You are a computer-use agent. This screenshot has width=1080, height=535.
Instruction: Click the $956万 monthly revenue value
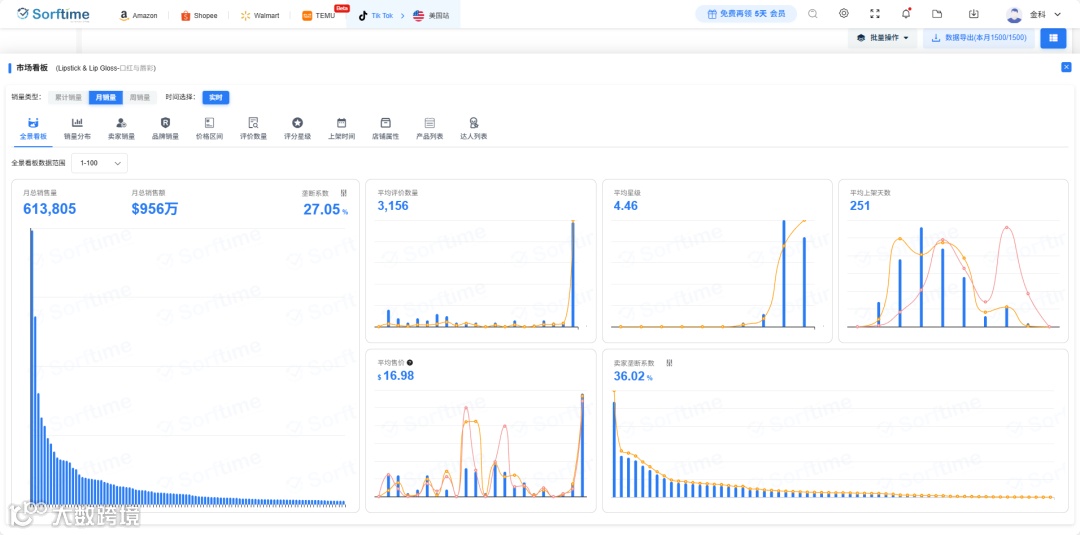(154, 209)
